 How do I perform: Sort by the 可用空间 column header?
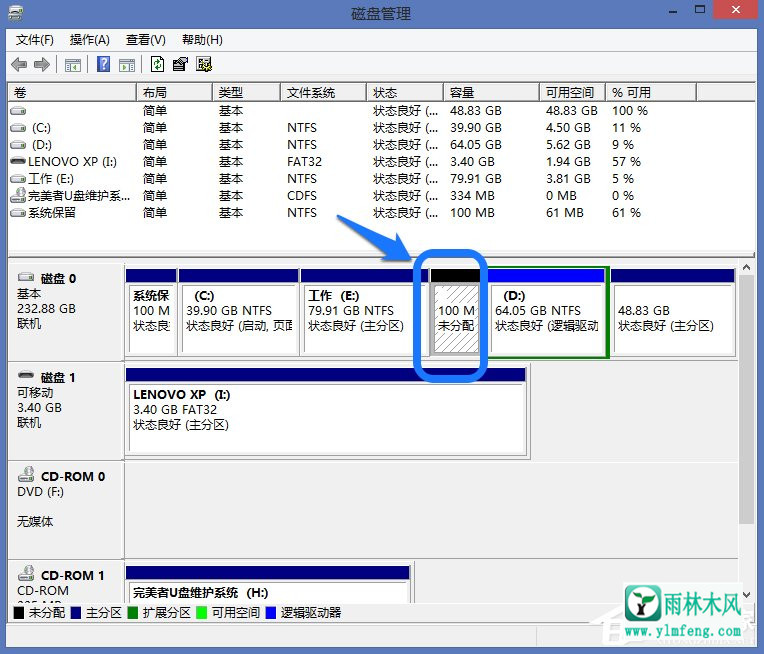point(573,93)
